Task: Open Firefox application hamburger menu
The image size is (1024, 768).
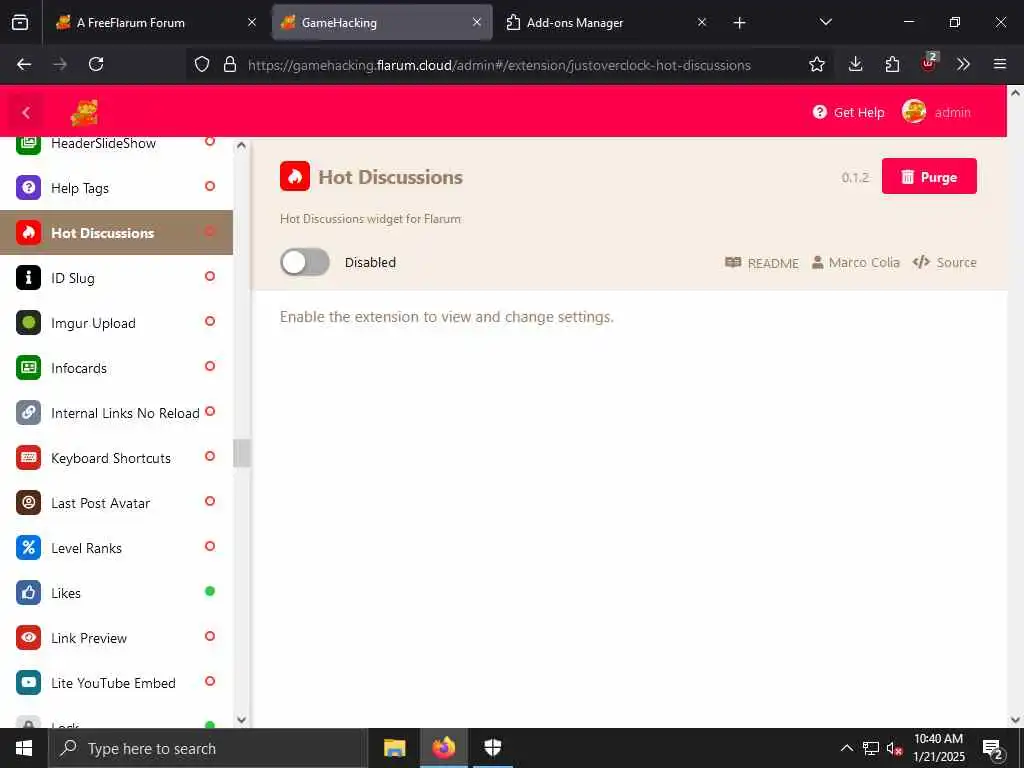Action: pyautogui.click(x=999, y=64)
